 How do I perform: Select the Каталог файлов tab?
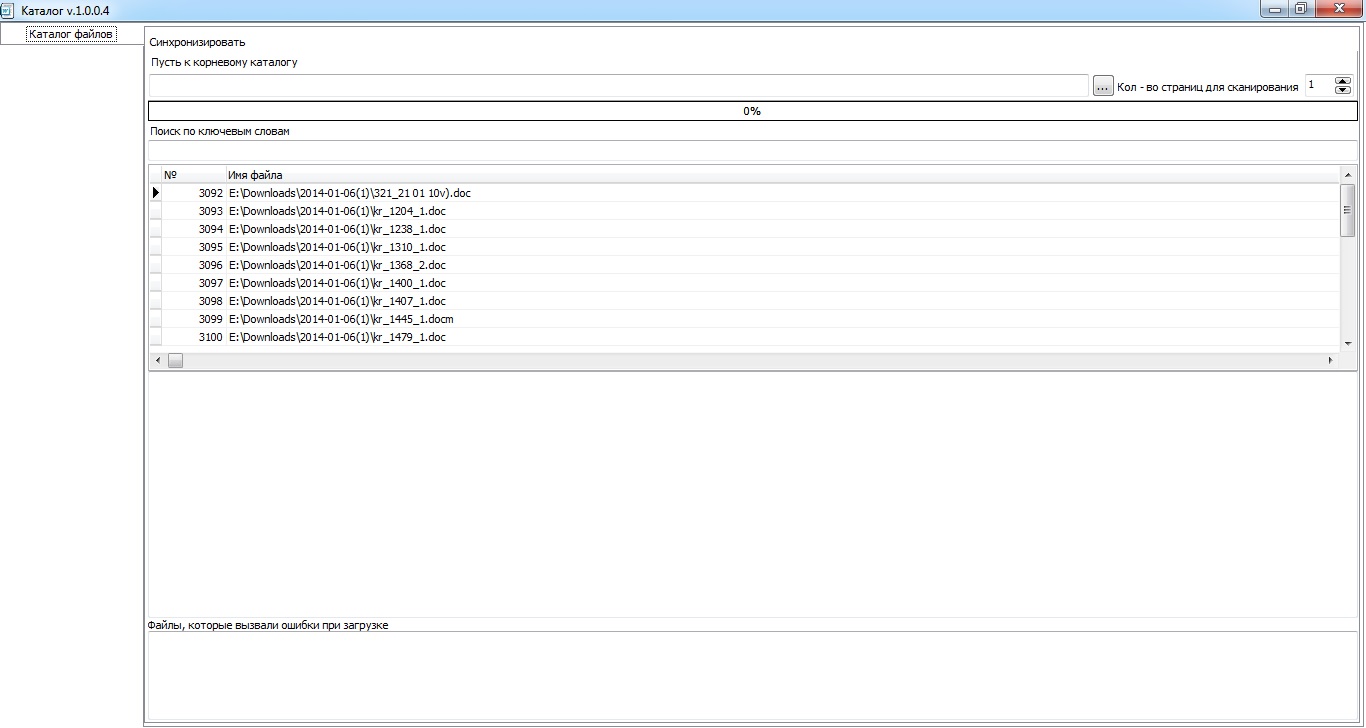72,34
